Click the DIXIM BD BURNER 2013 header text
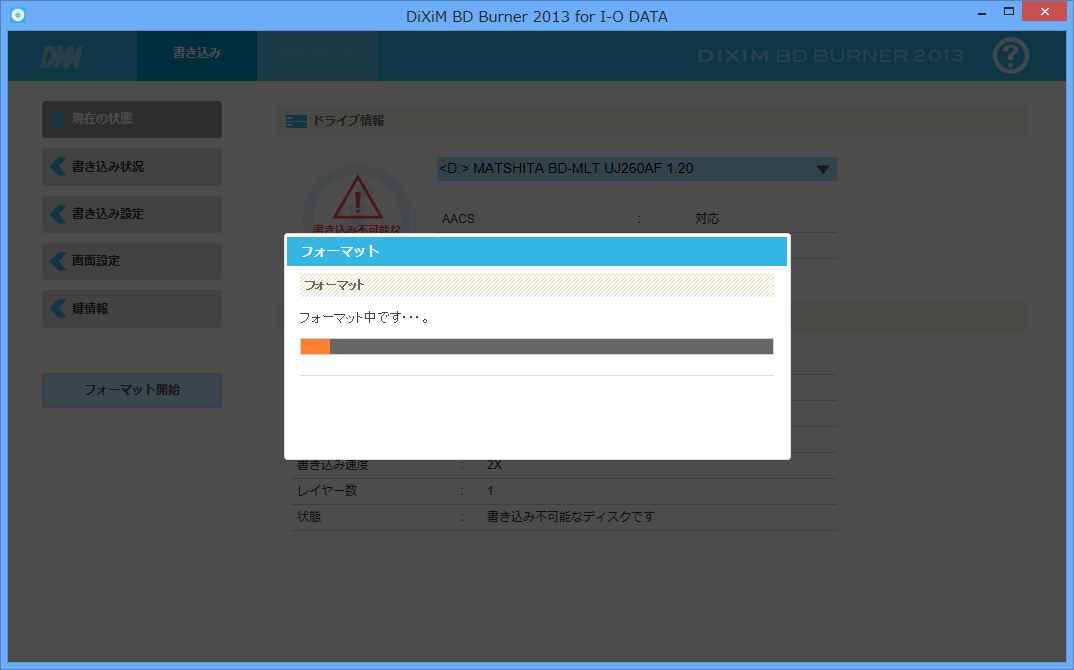The image size is (1074, 670). 830,56
